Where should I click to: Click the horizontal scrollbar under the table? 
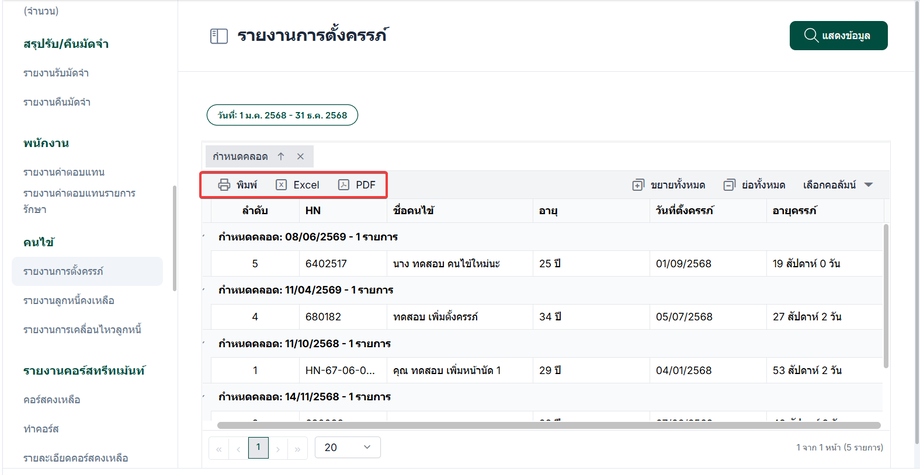(x=549, y=425)
